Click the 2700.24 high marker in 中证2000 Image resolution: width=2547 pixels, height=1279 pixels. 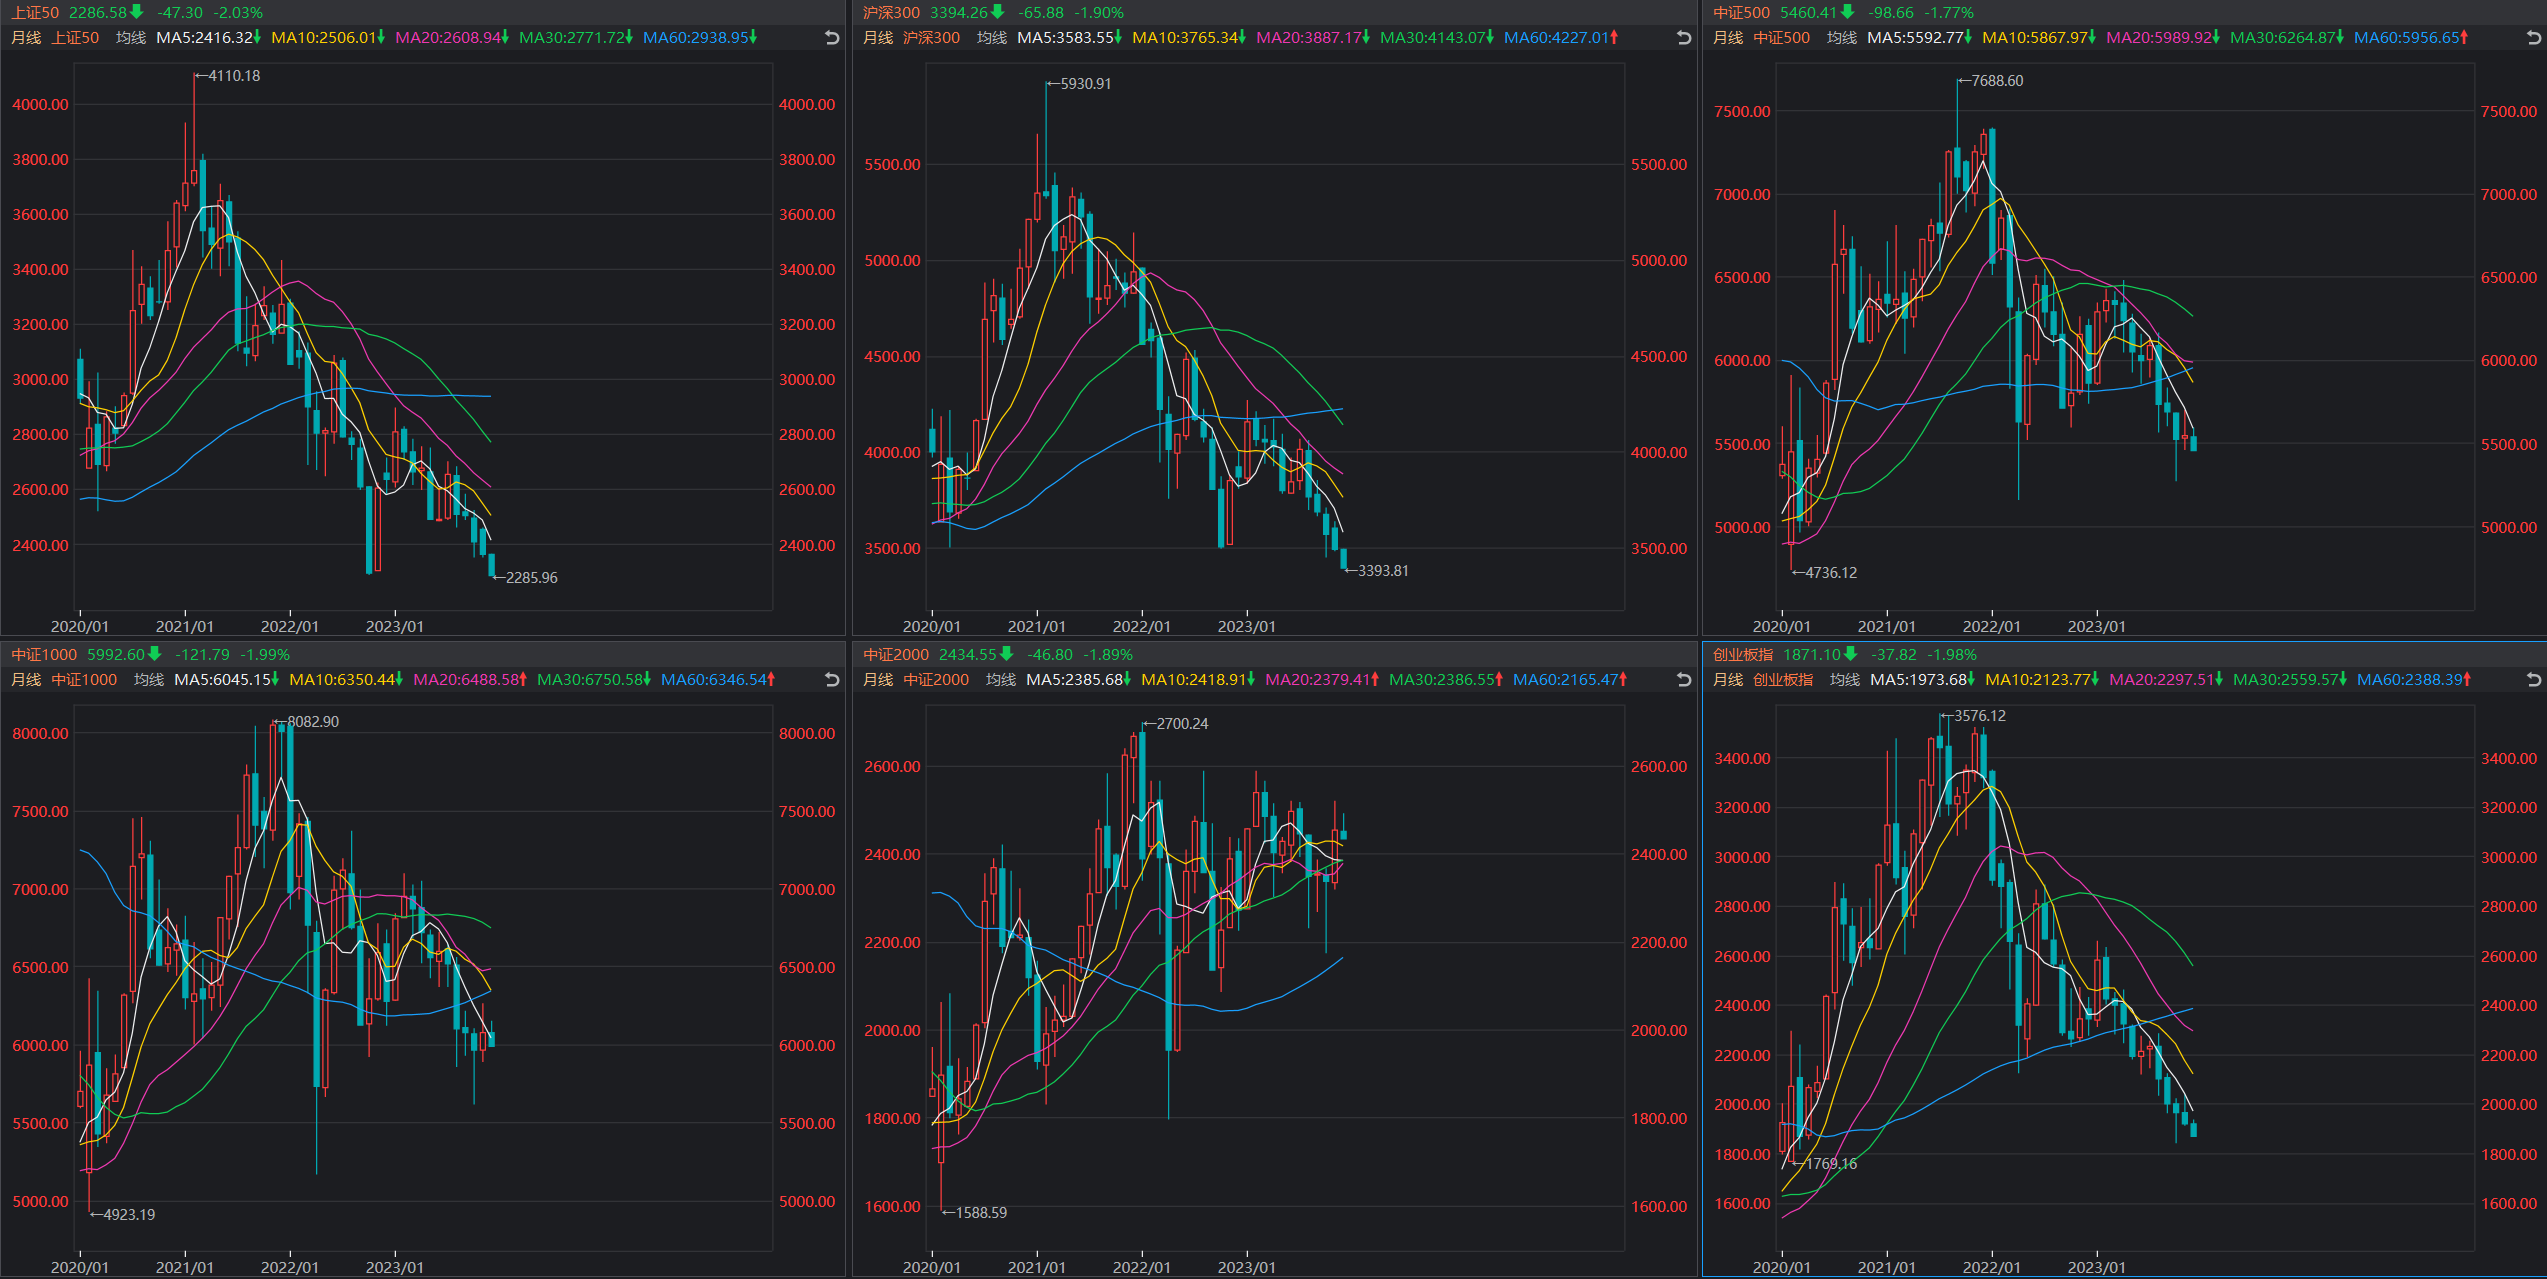(1181, 724)
